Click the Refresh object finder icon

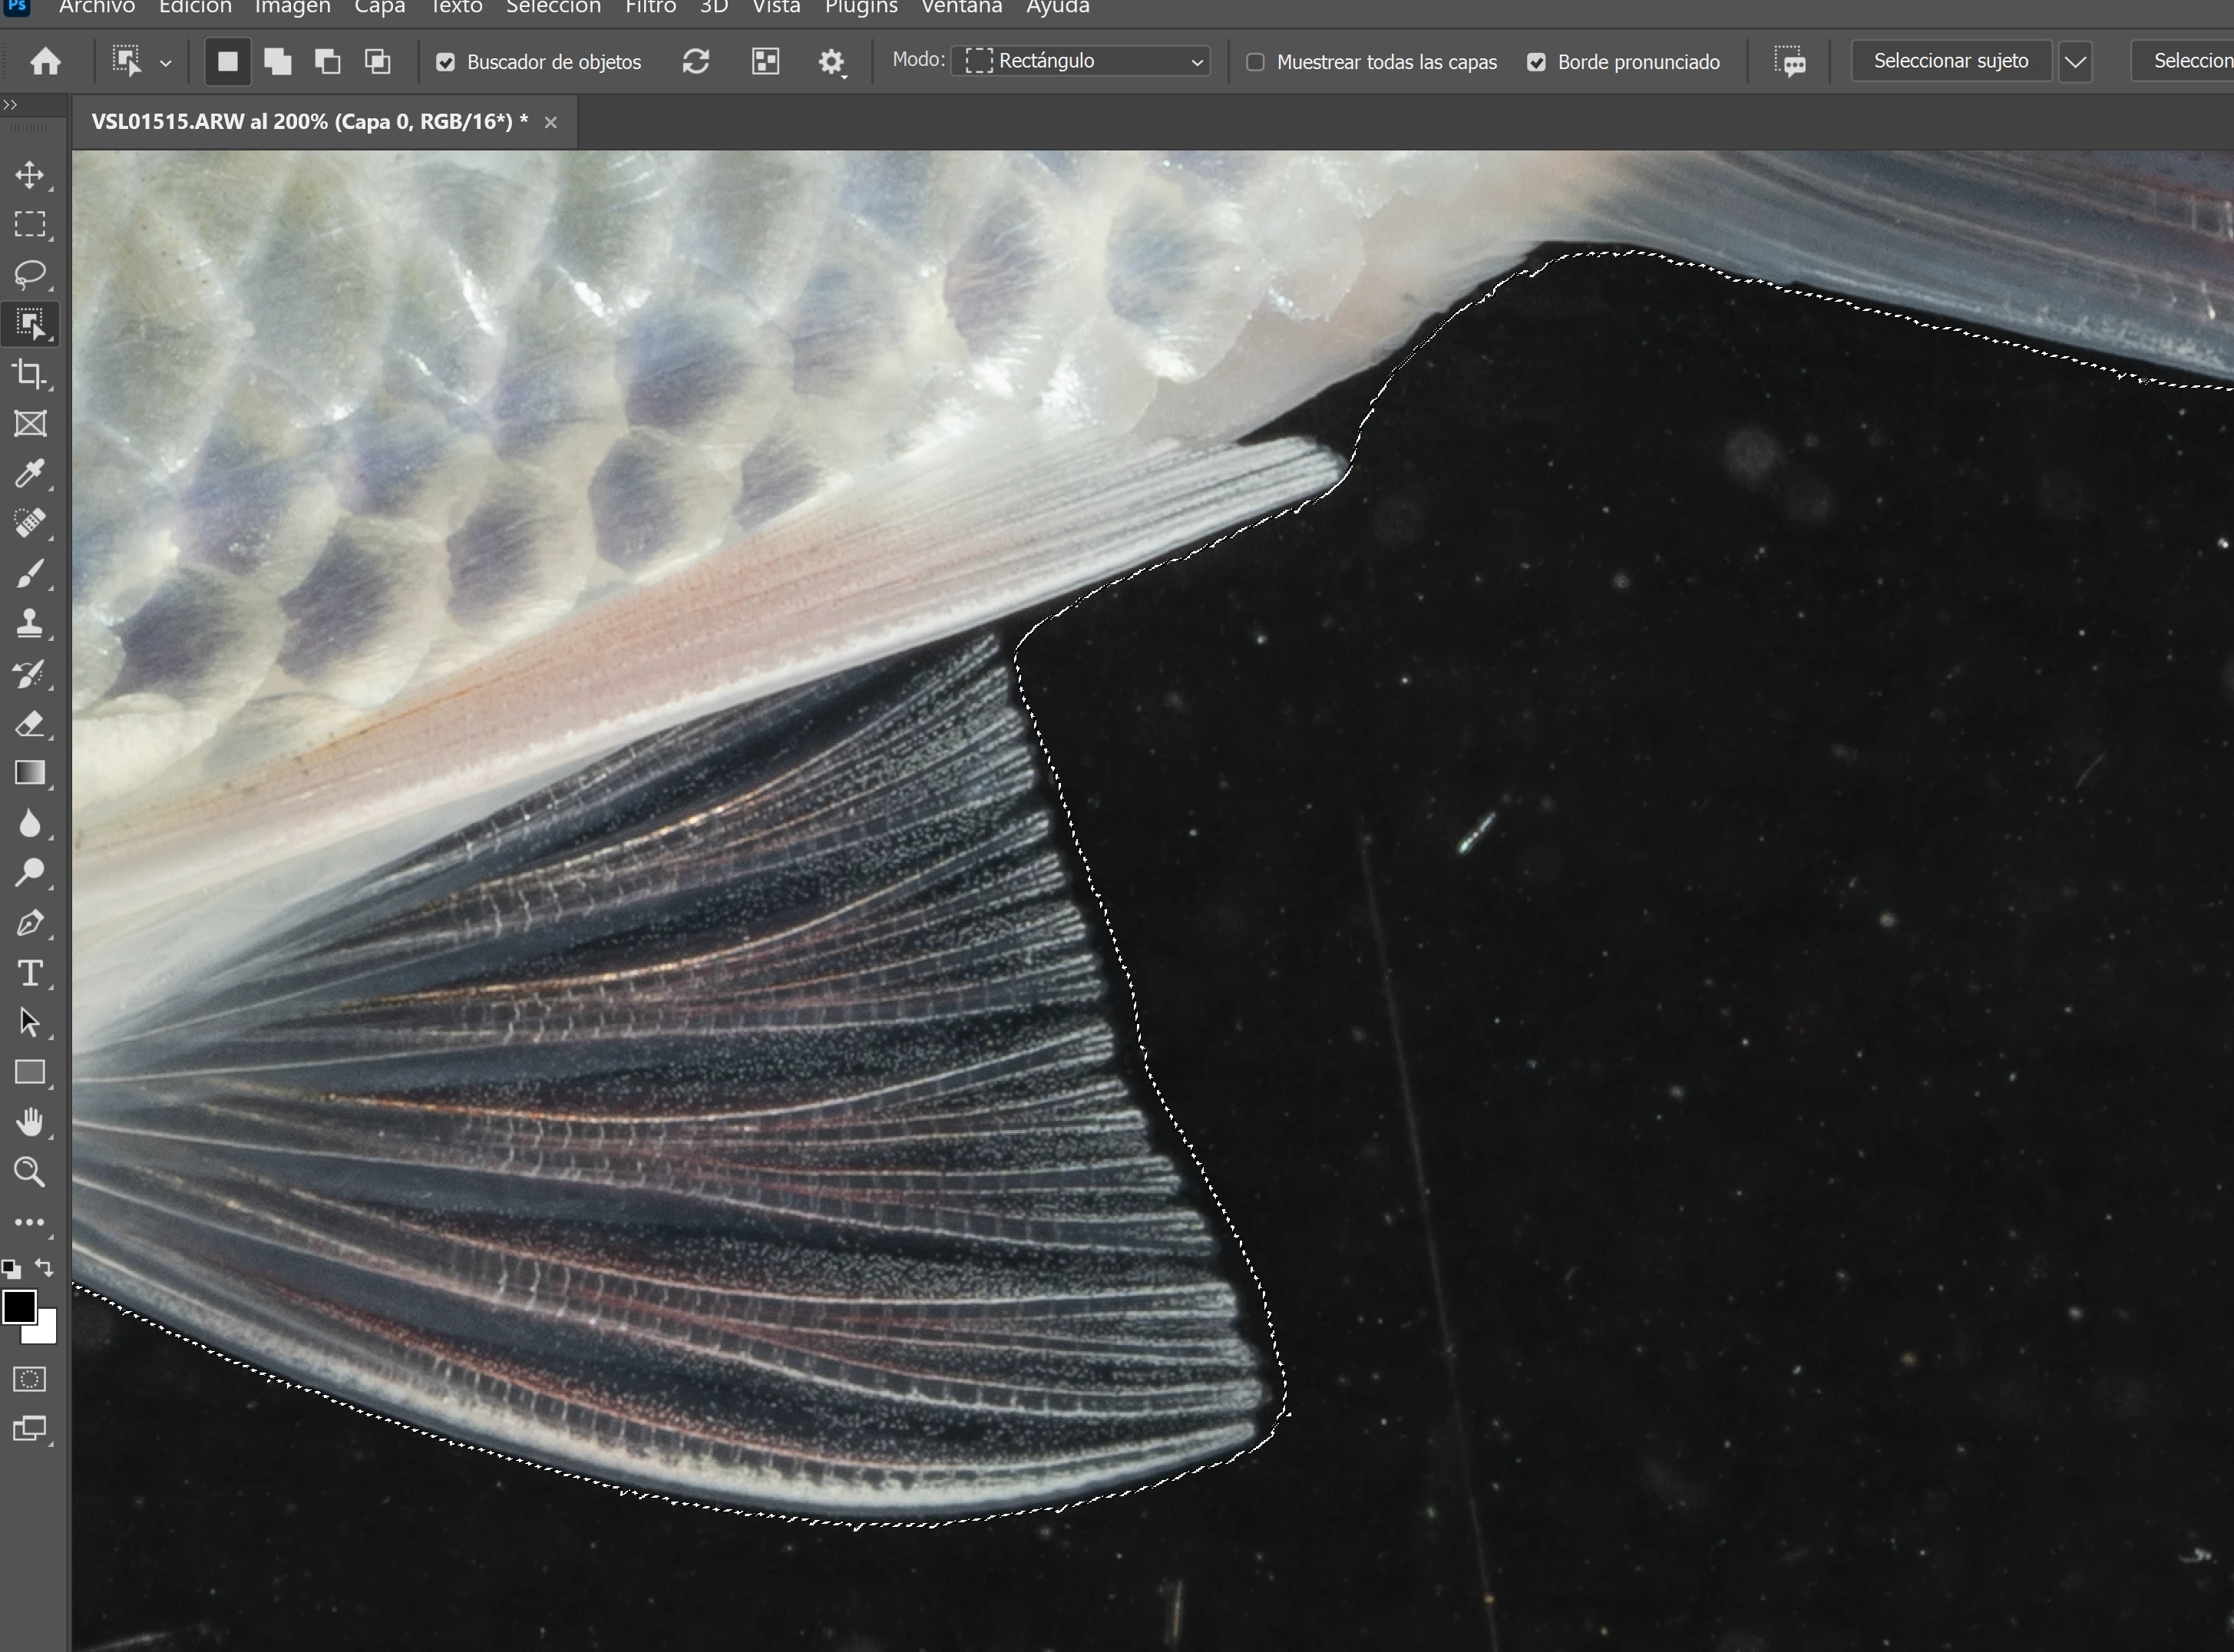point(696,62)
